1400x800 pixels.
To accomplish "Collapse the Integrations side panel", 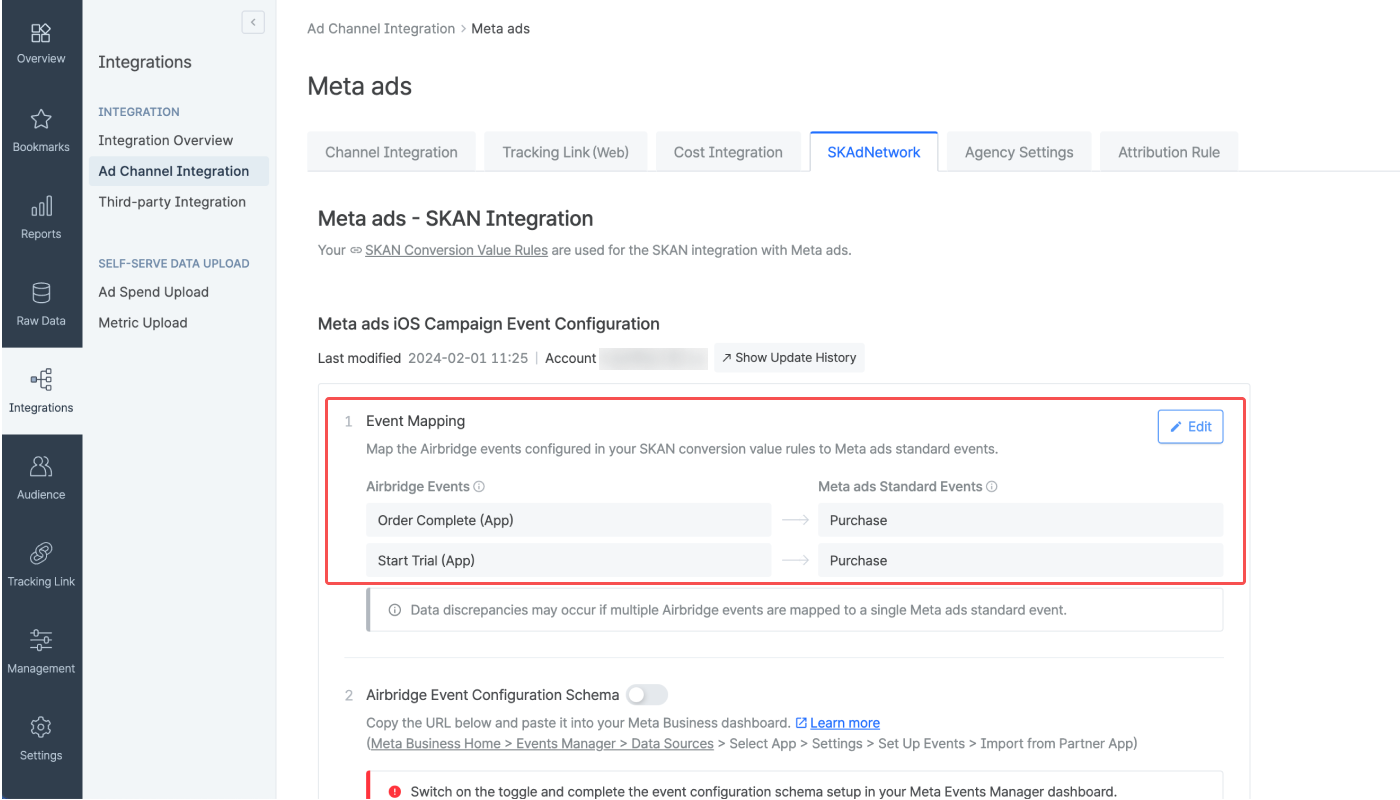I will click(x=253, y=22).
